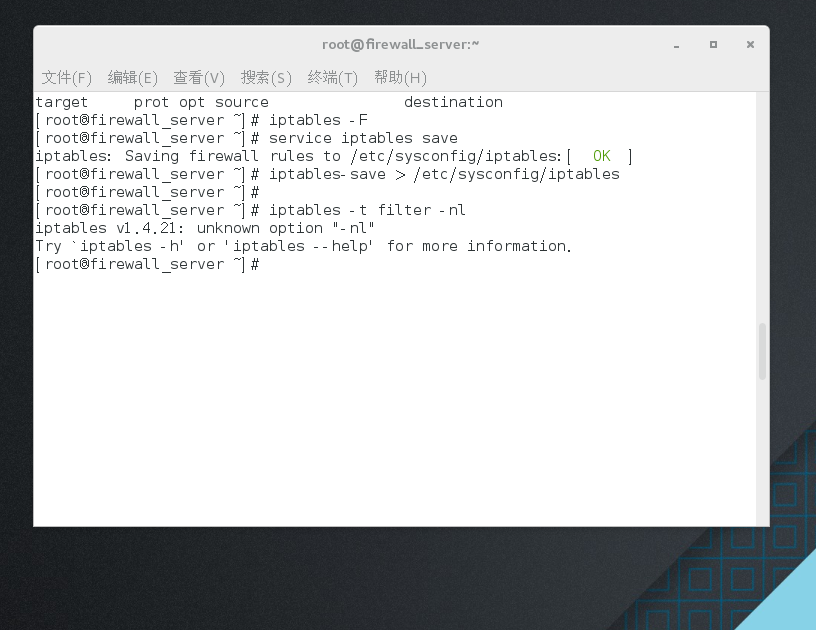Open the 编辑(E) menu
This screenshot has width=816, height=630.
coord(133,77)
